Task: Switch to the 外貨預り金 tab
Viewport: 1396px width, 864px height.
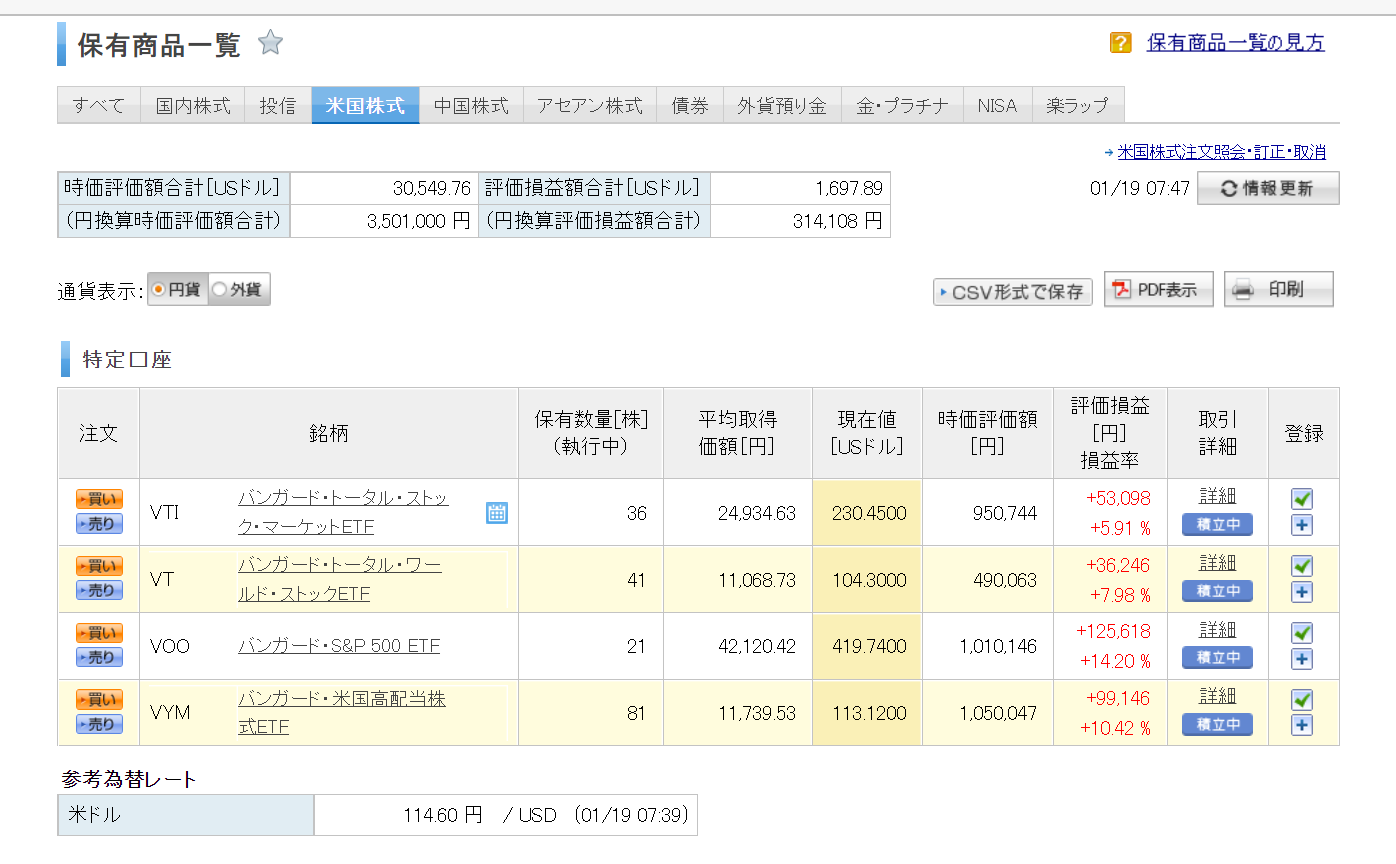Action: (x=782, y=106)
